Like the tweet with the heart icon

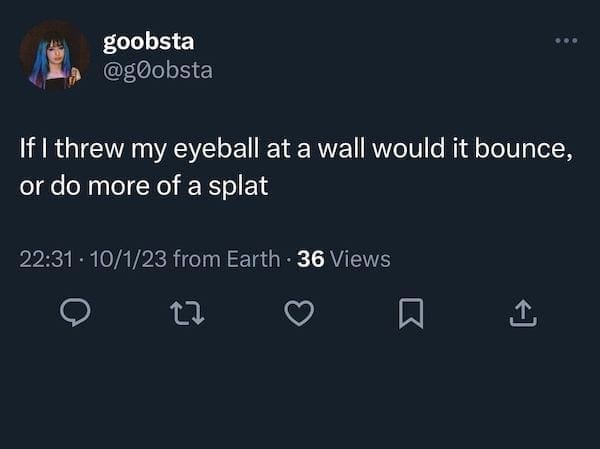click(297, 315)
